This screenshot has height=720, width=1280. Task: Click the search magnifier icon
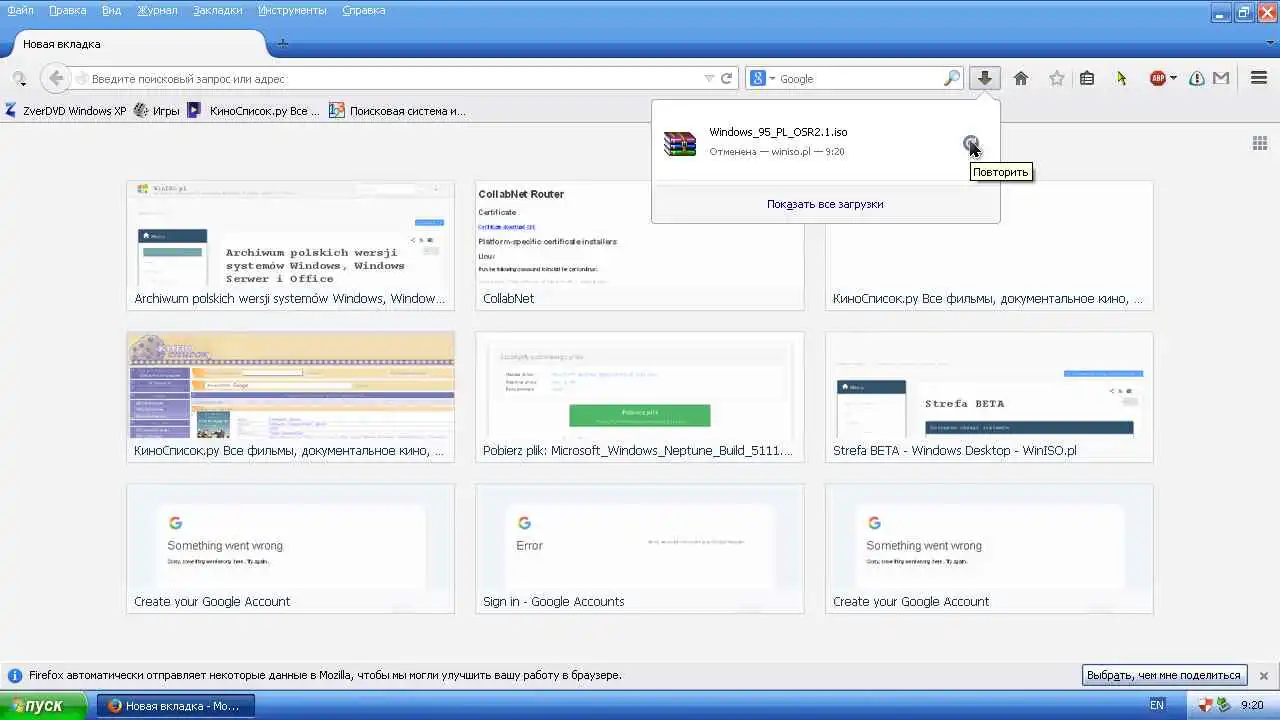951,78
